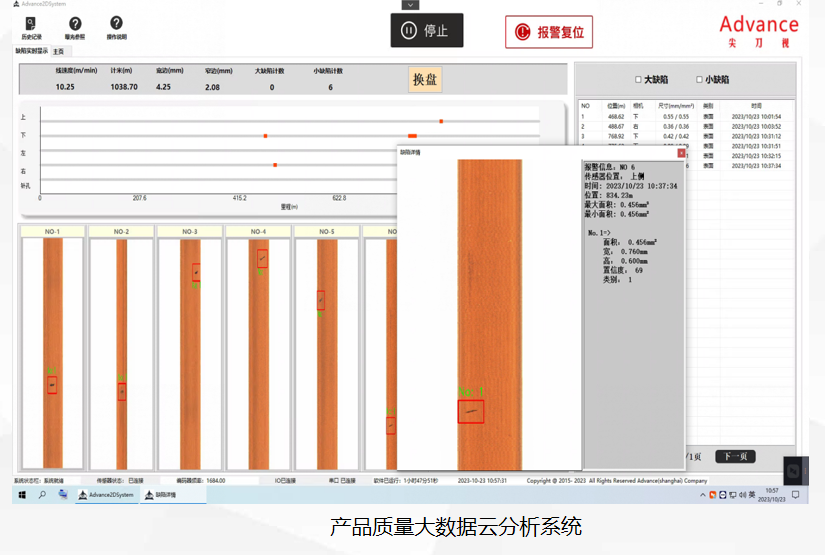Show hidden system tray icons chevron
This screenshot has width=825, height=555.
coord(702,495)
